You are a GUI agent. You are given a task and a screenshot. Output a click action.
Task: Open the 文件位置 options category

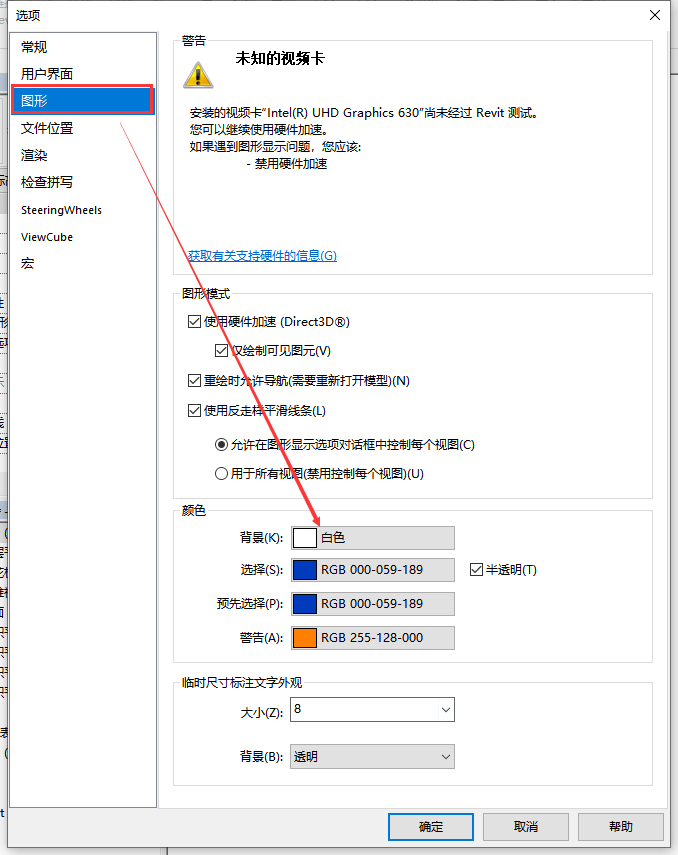tap(83, 128)
